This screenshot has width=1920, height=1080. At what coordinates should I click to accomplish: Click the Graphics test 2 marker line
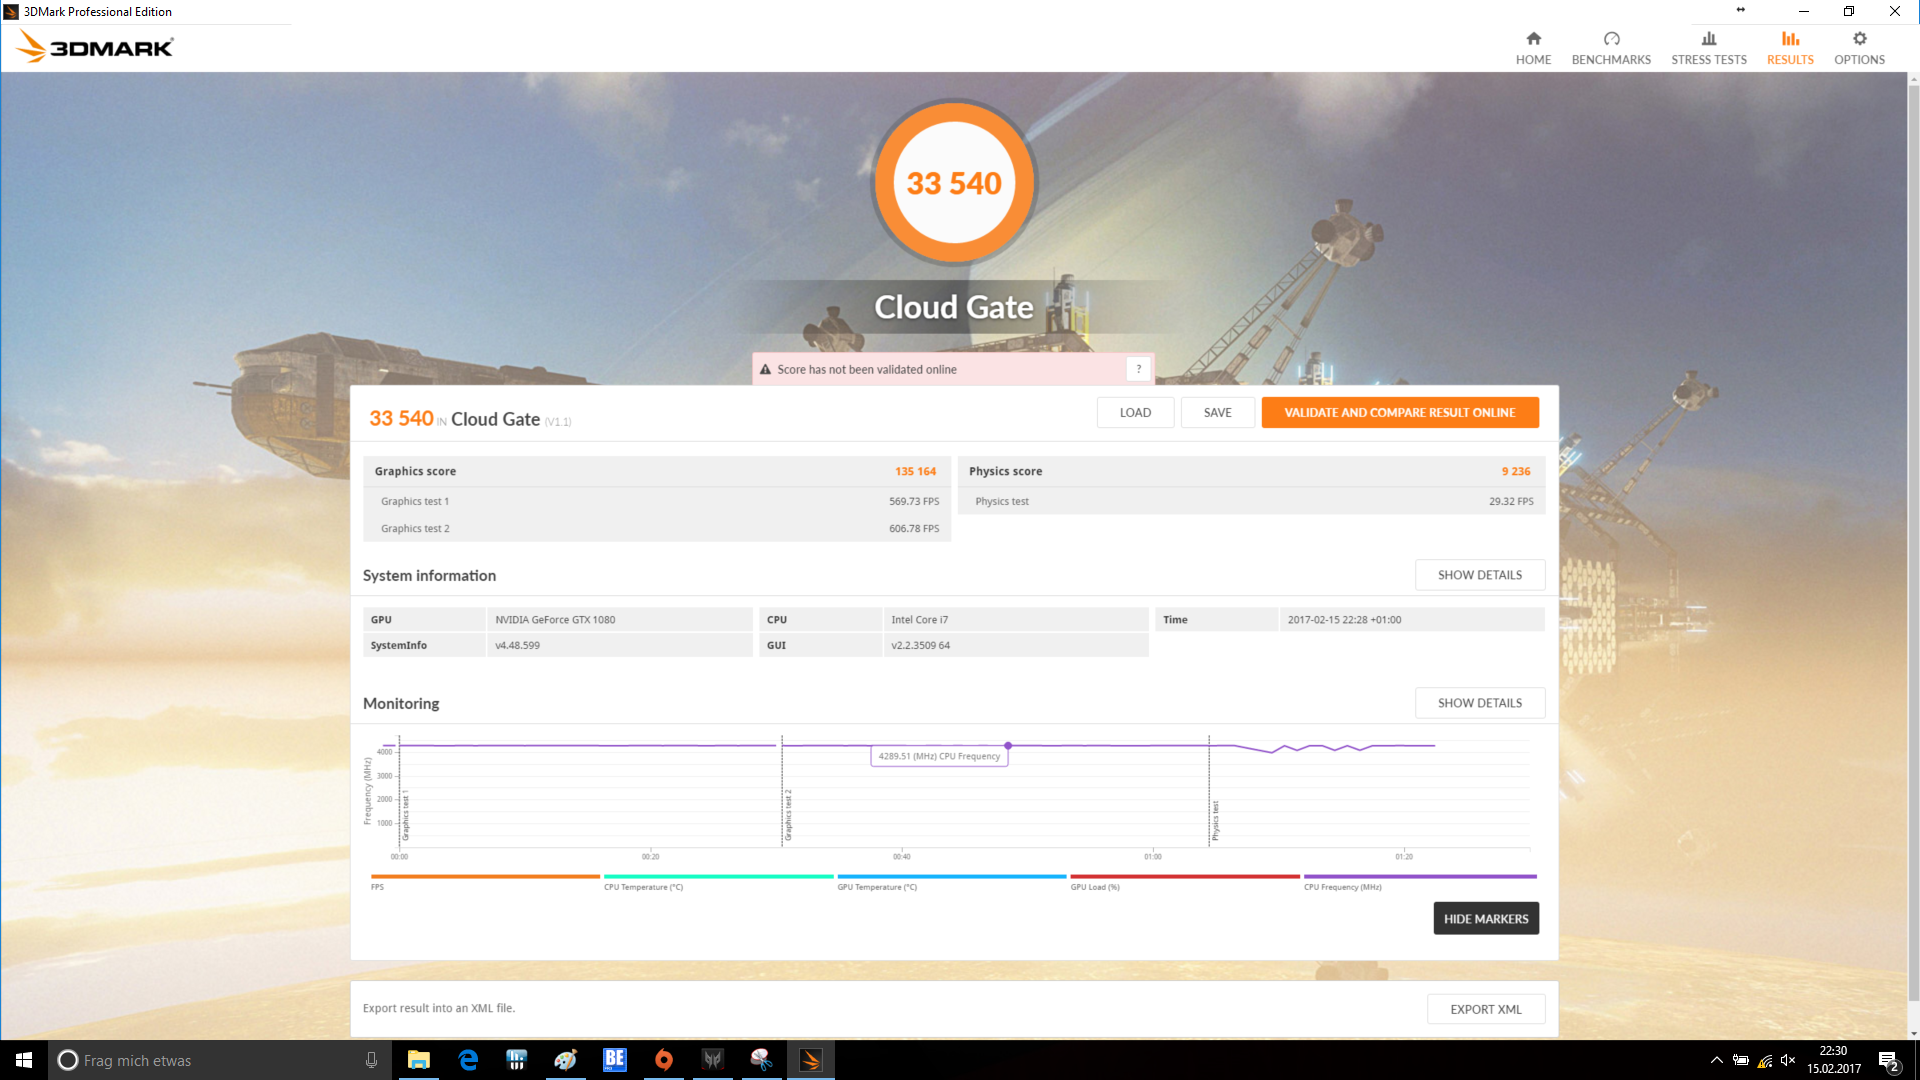[x=782, y=792]
